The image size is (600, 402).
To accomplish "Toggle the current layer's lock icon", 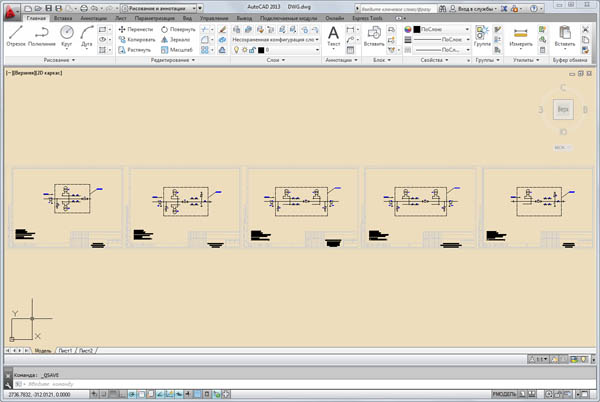I will click(x=253, y=49).
